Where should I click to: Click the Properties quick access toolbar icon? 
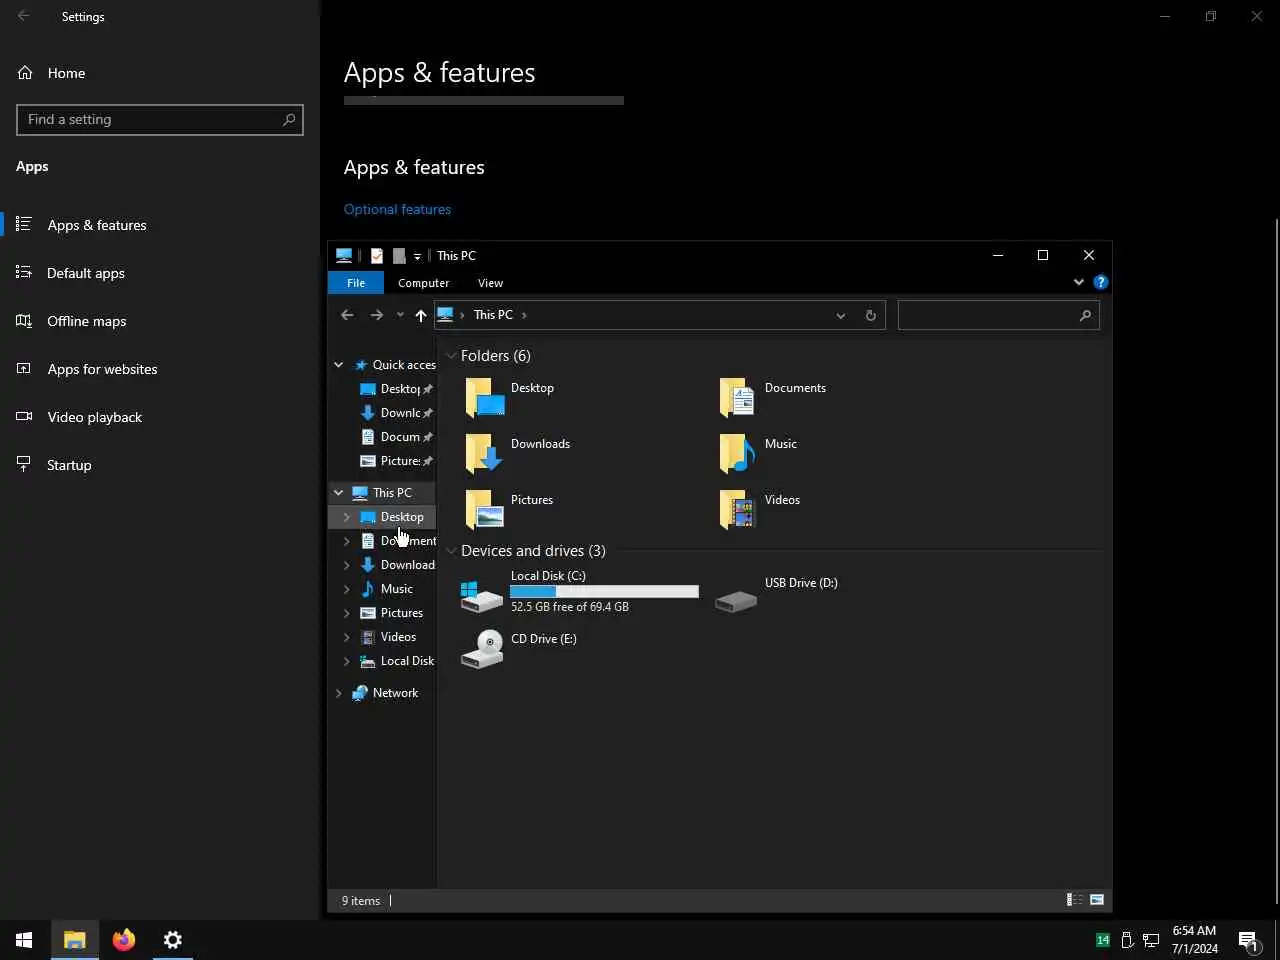point(377,256)
